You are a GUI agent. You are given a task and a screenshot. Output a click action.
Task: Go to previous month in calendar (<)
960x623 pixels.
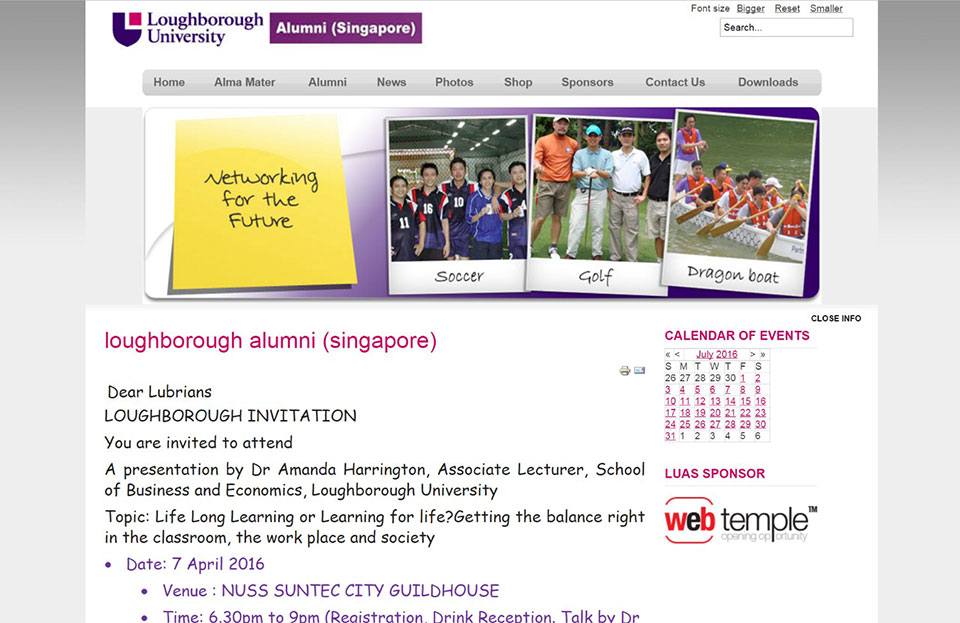(677, 354)
